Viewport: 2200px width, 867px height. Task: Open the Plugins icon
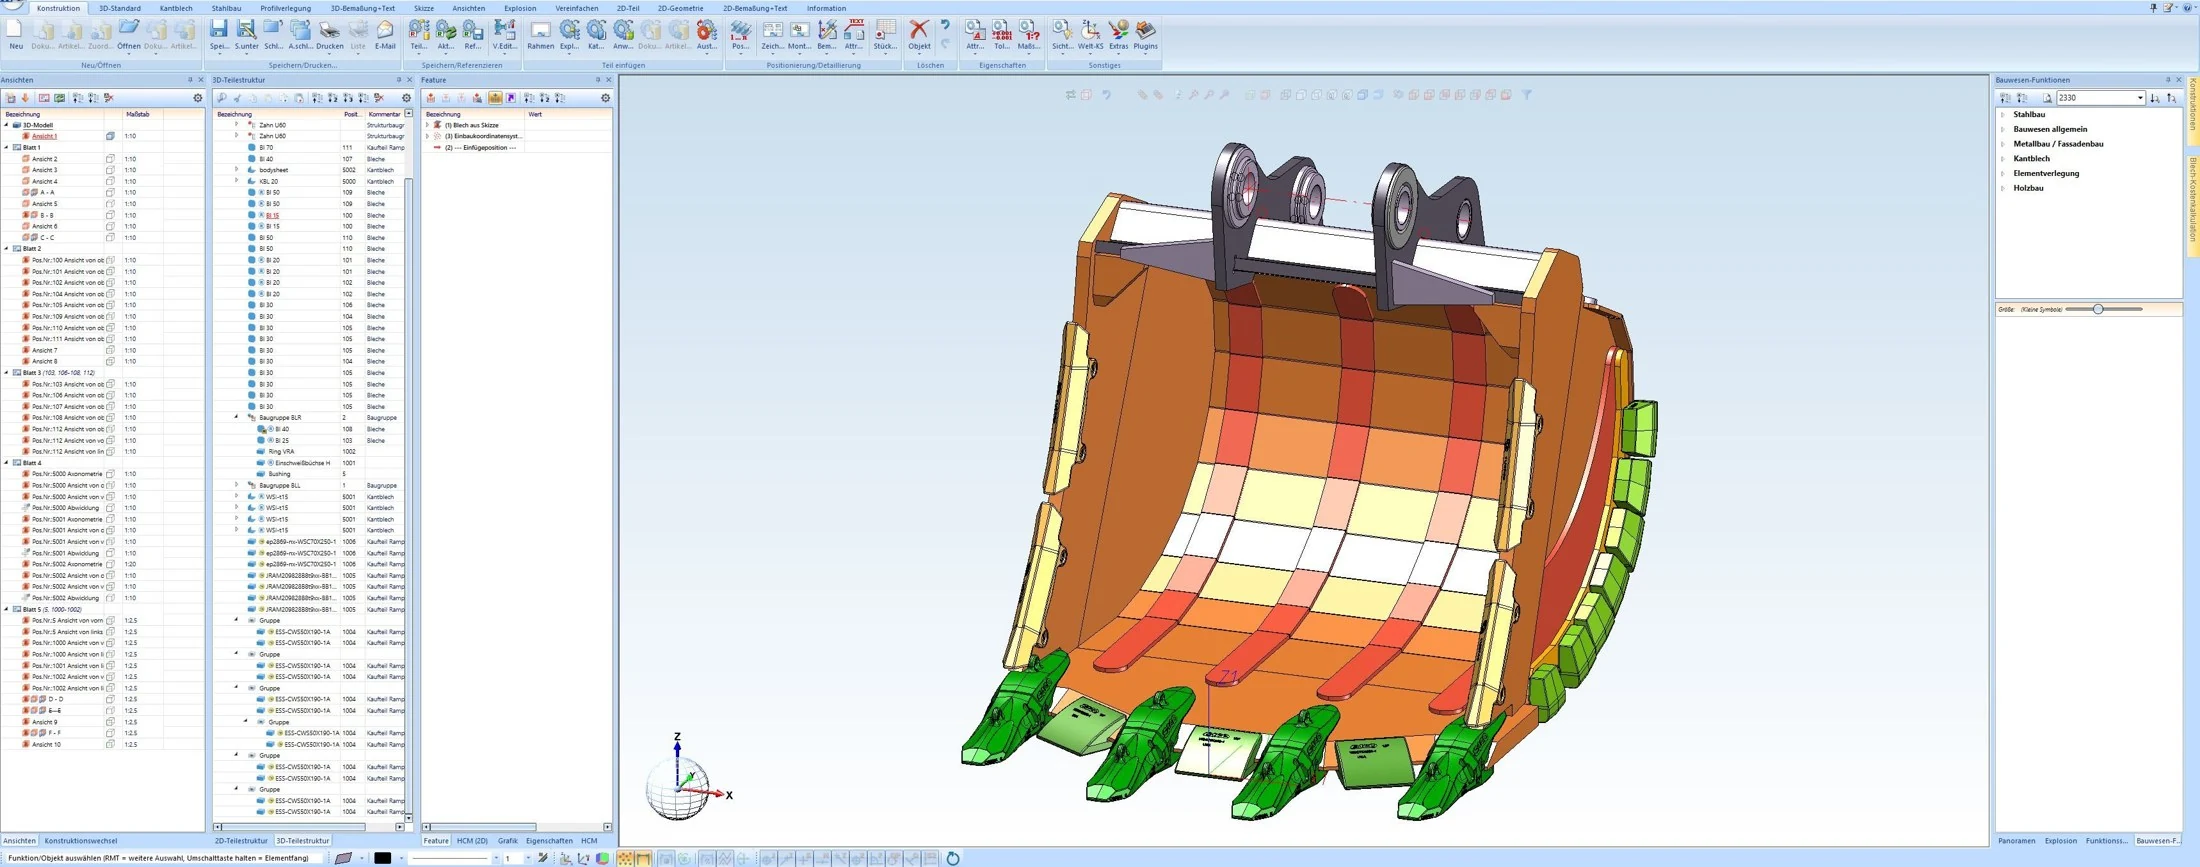pos(1146,34)
